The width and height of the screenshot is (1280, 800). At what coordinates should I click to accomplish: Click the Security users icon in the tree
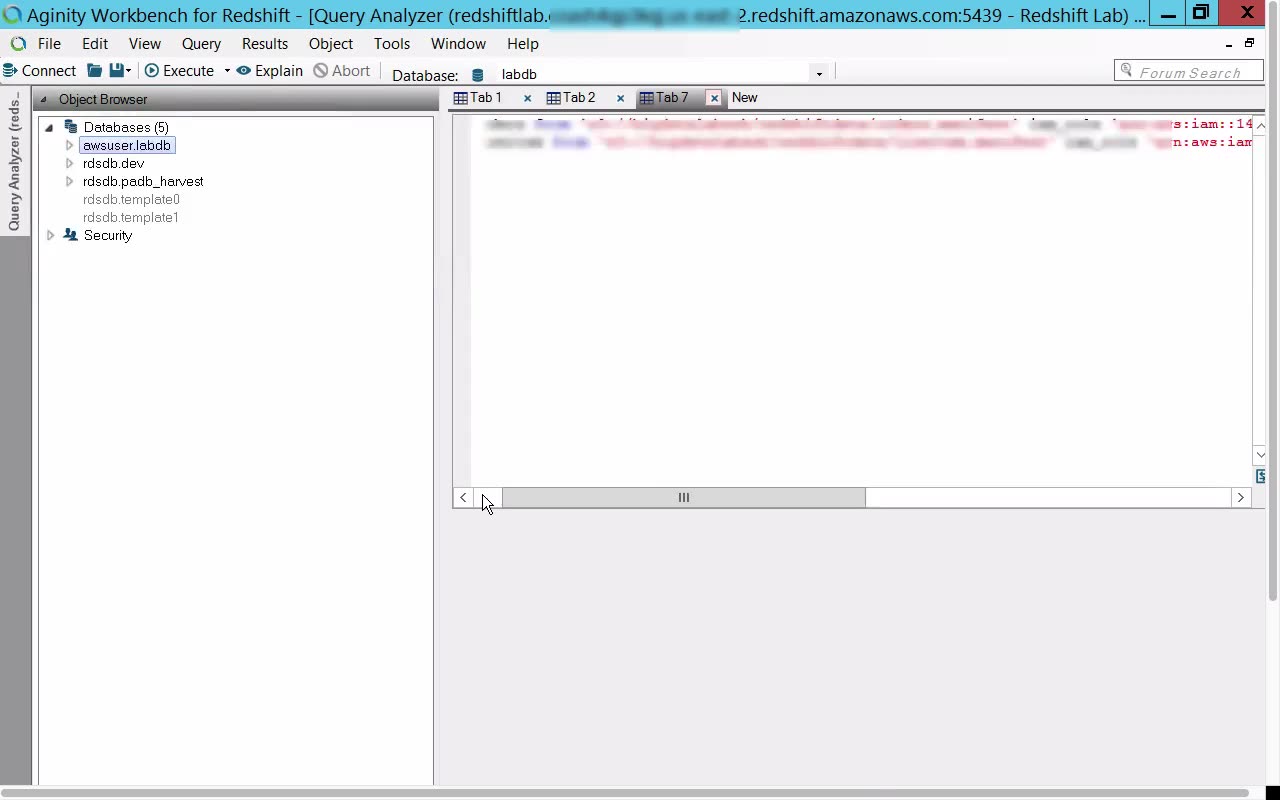(x=71, y=235)
